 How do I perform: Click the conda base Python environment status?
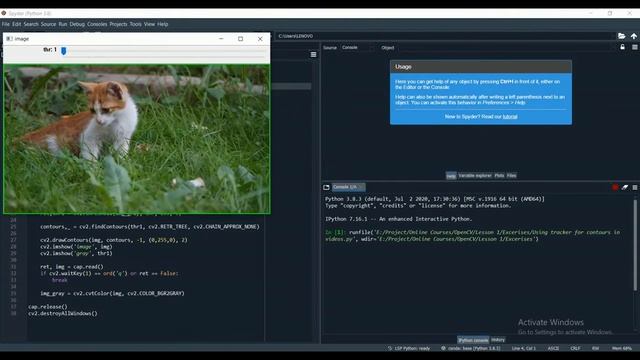[471, 348]
